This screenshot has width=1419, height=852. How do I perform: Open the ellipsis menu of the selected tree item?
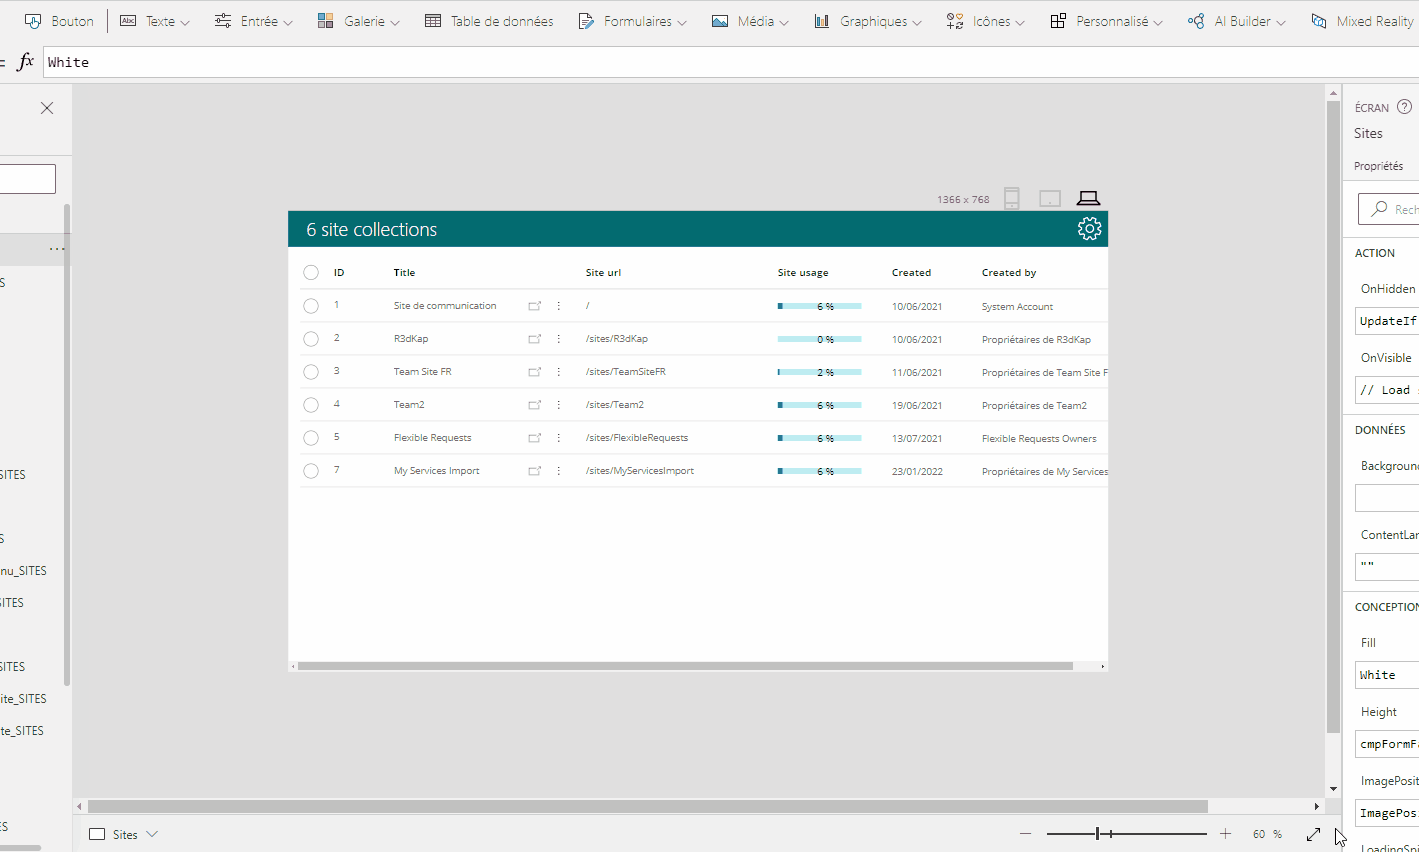(57, 248)
